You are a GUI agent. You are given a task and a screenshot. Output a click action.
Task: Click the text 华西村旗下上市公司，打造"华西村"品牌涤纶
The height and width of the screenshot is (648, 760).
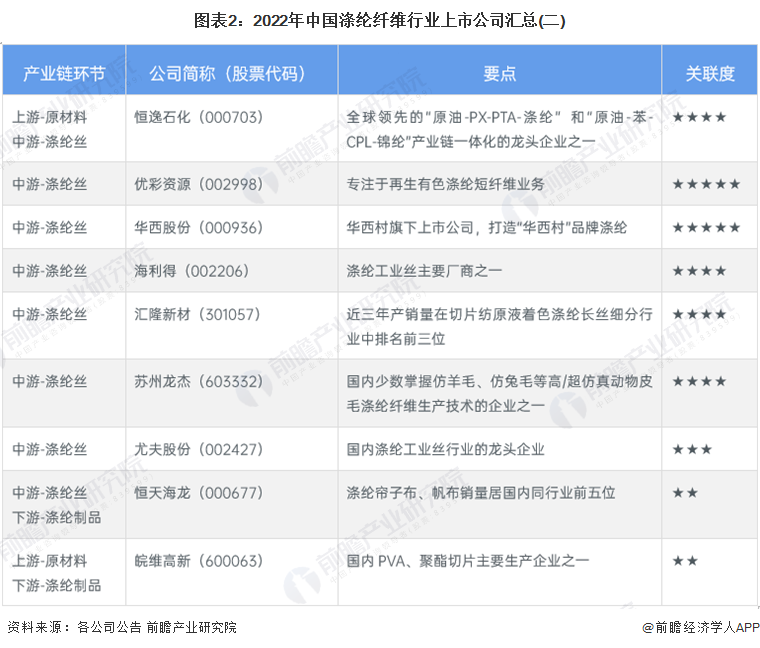pyautogui.click(x=487, y=227)
